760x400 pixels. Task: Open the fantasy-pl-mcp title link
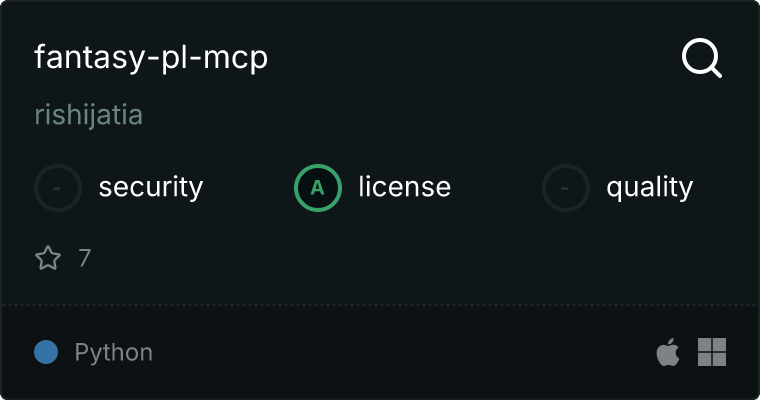pos(151,57)
